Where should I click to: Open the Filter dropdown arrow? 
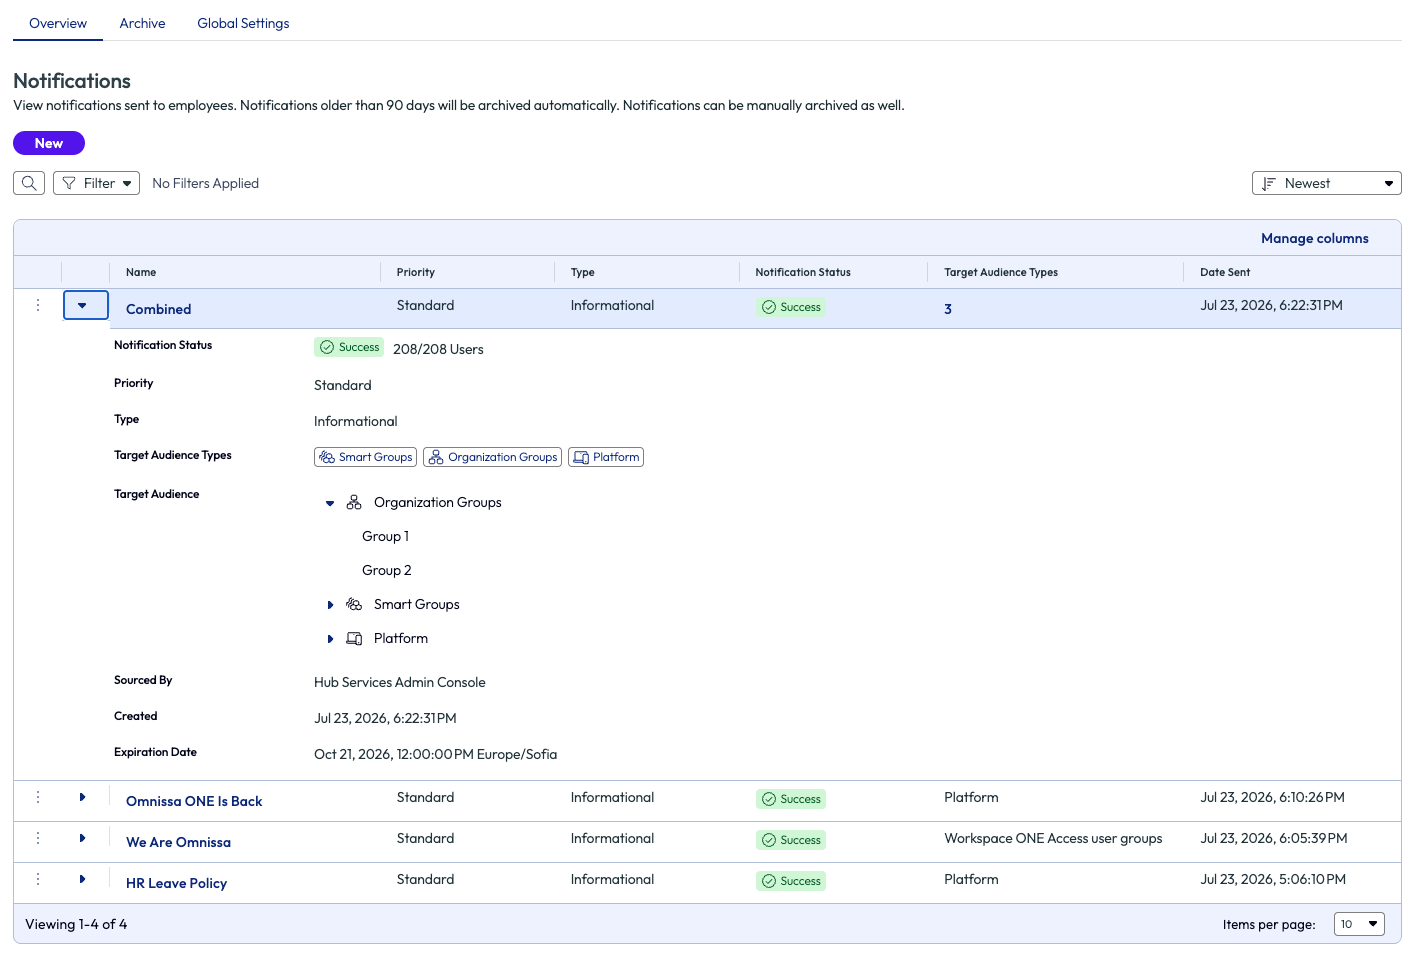point(127,183)
